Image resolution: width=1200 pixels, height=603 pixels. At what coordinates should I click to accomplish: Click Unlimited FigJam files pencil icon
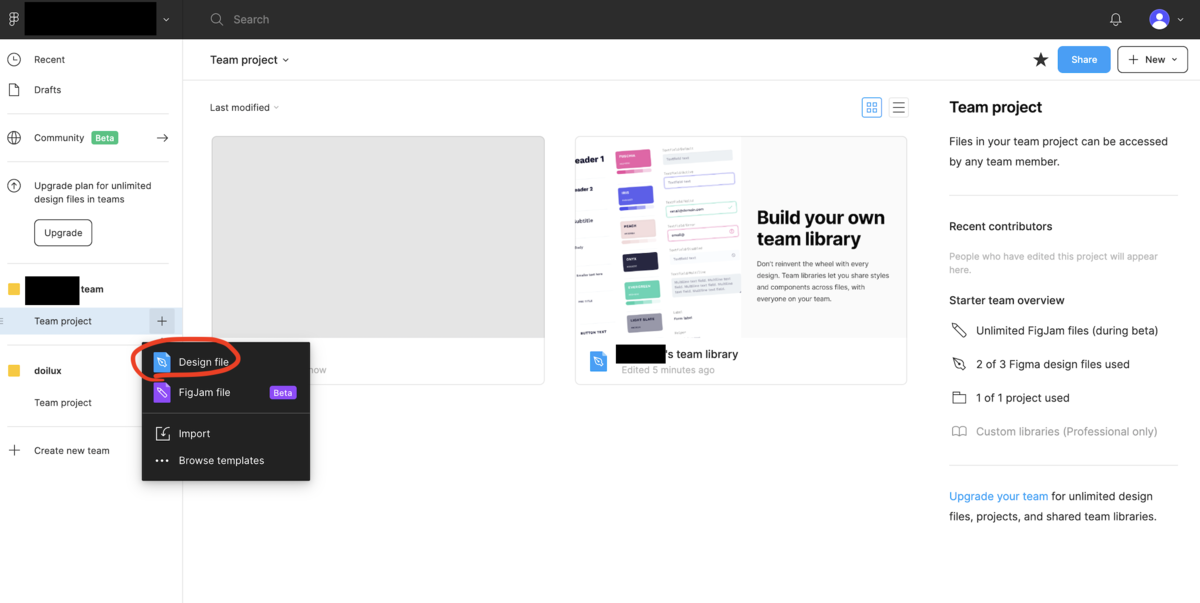point(959,331)
